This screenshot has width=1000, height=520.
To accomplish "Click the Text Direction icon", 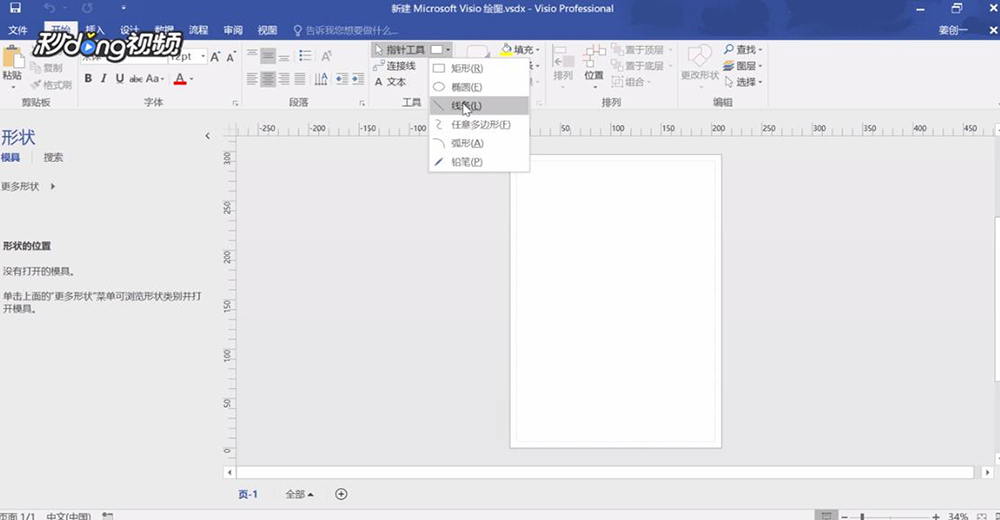I will point(321,79).
